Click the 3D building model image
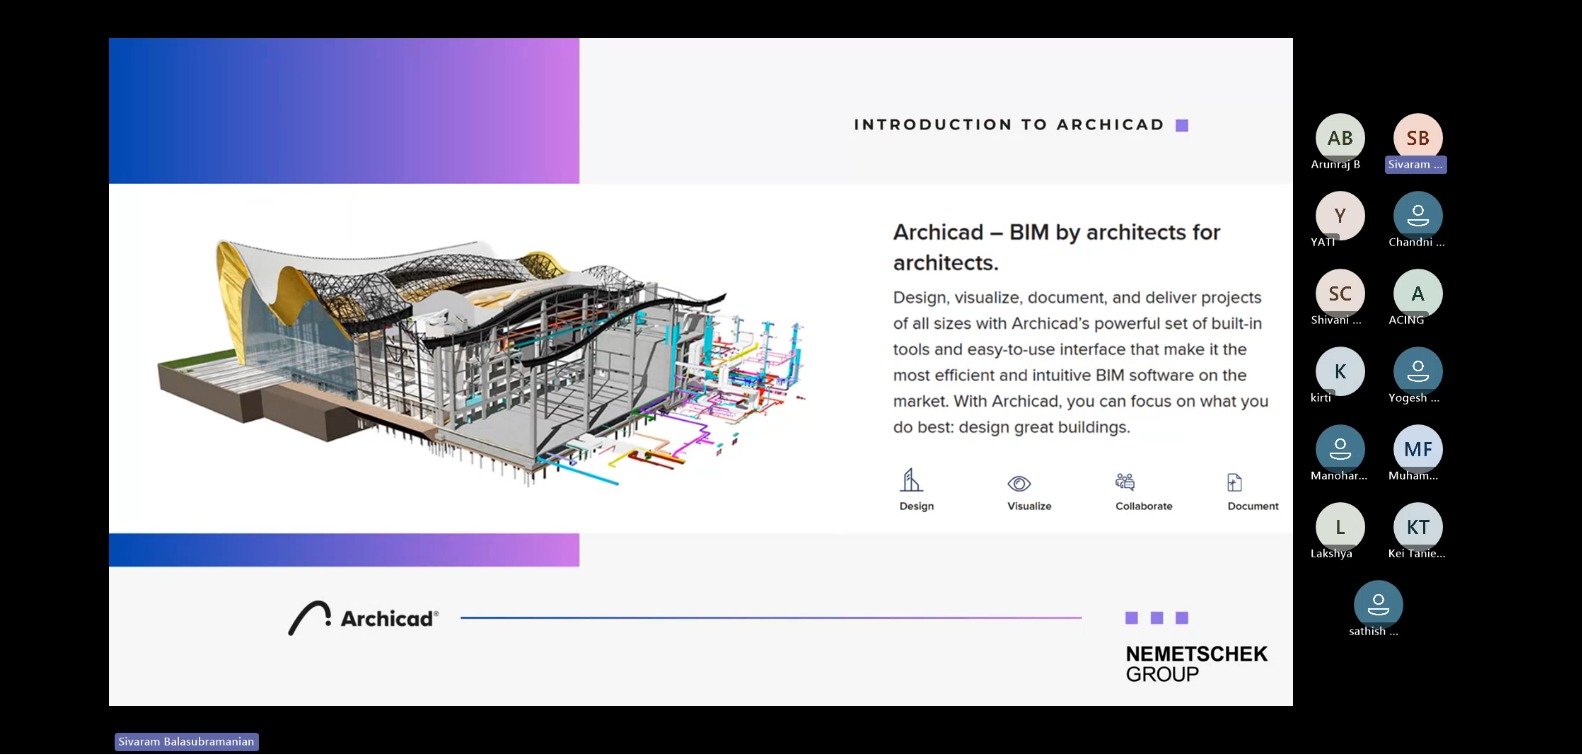The width and height of the screenshot is (1582, 755). pos(480,360)
